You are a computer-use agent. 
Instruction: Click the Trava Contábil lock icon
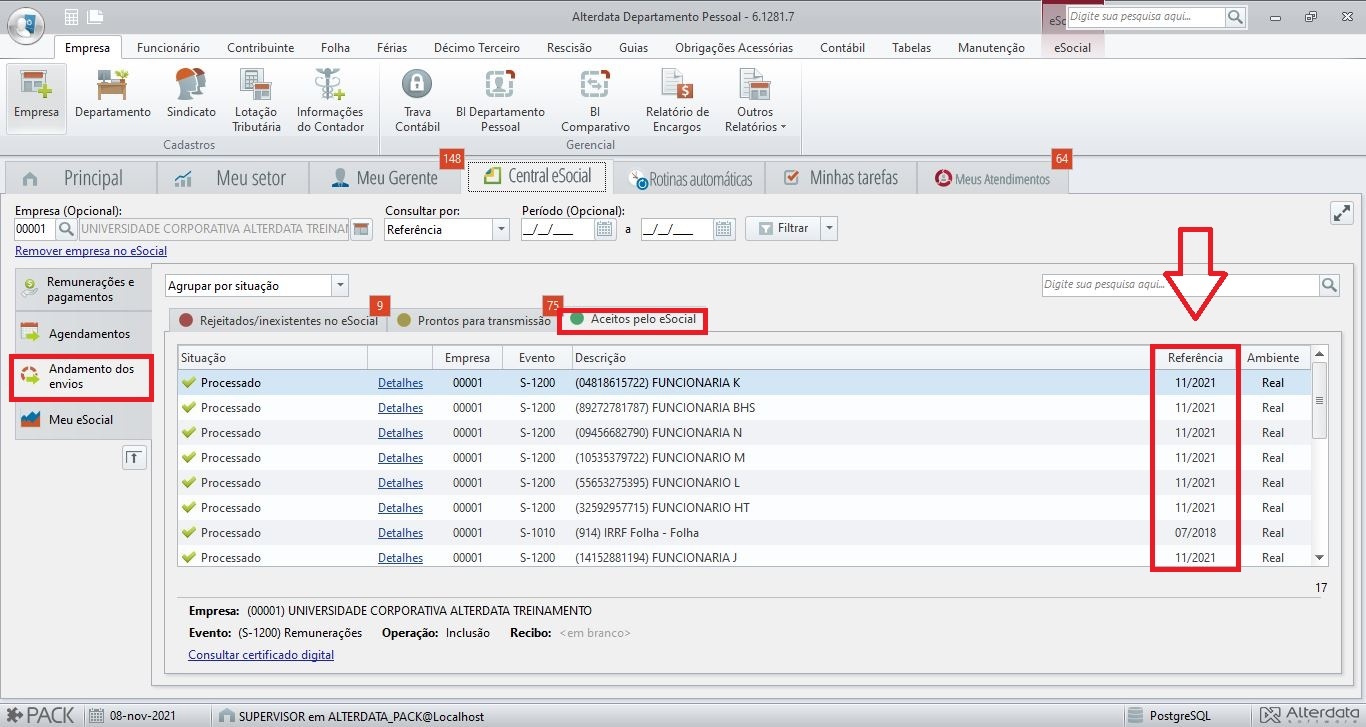417,83
